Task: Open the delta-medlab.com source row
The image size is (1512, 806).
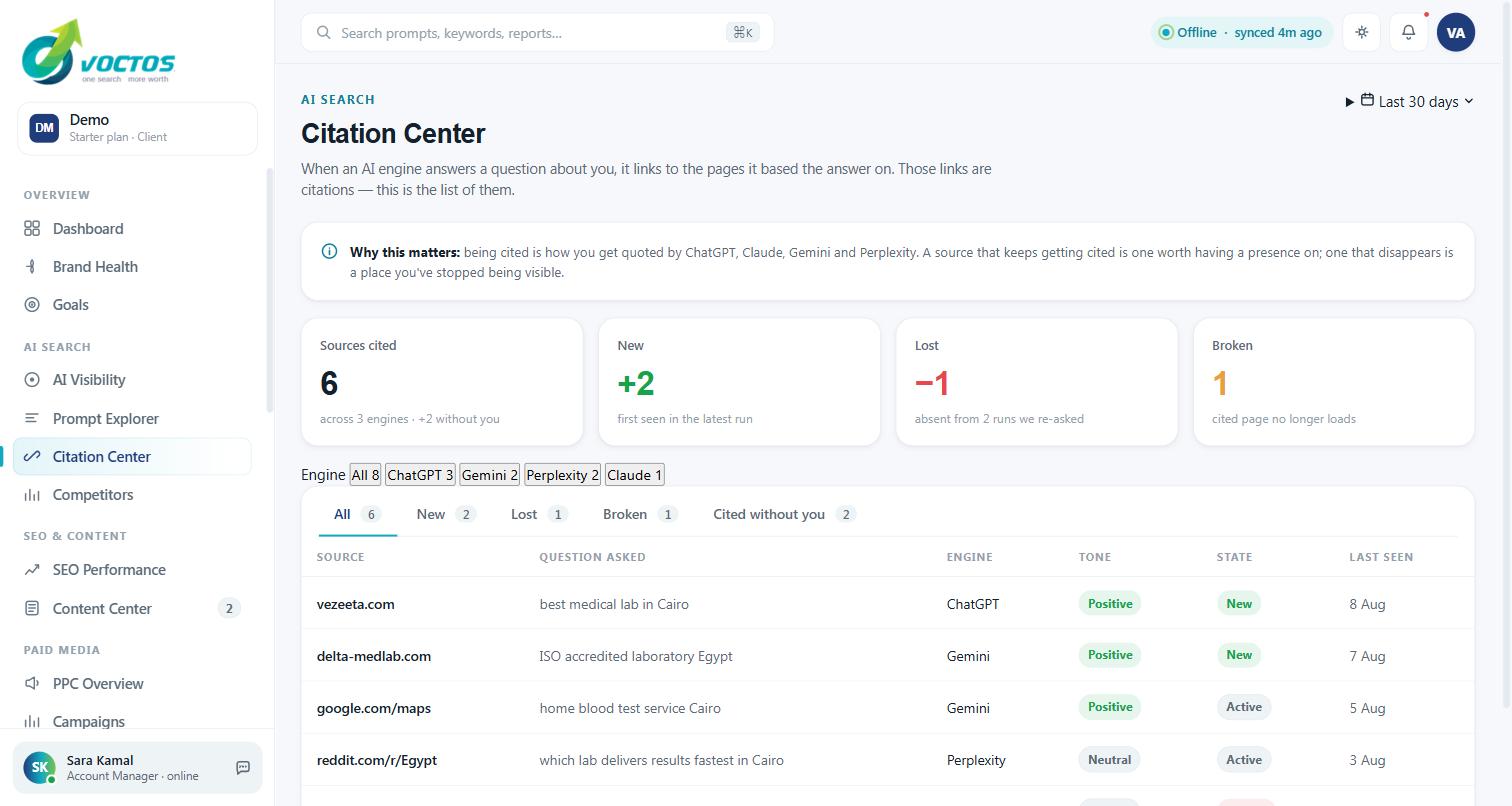Action: (x=888, y=655)
